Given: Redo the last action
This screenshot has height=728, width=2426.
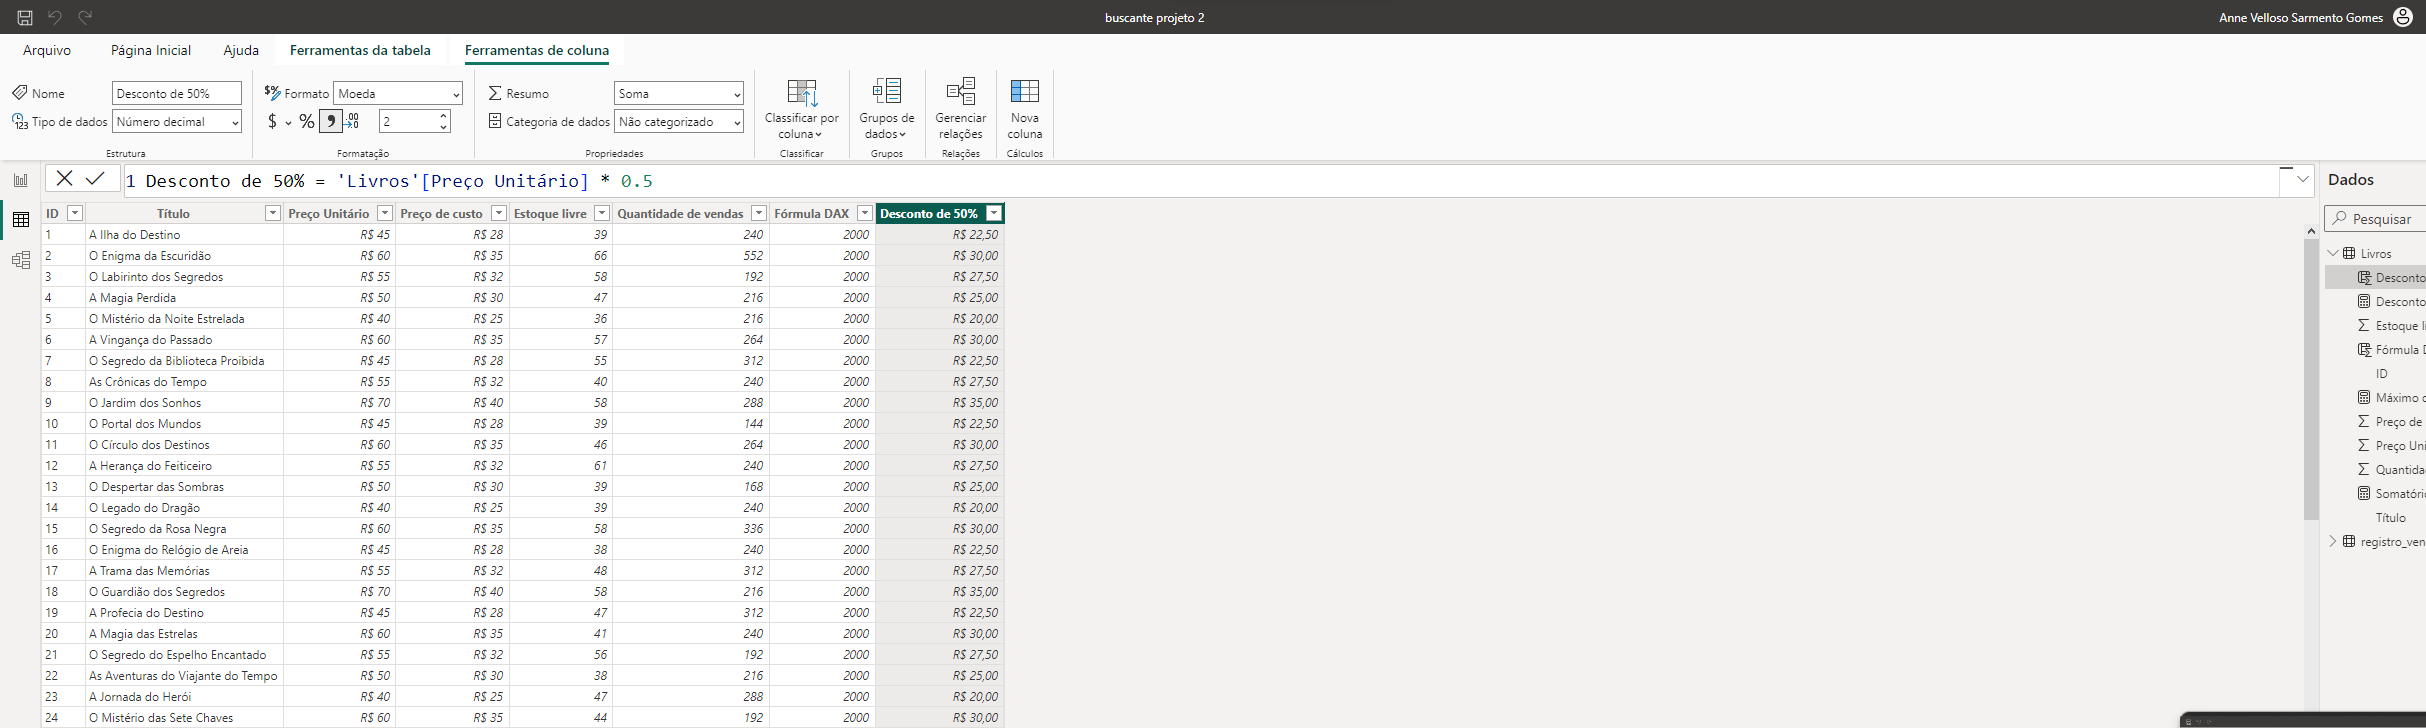Looking at the screenshot, I should click(85, 17).
